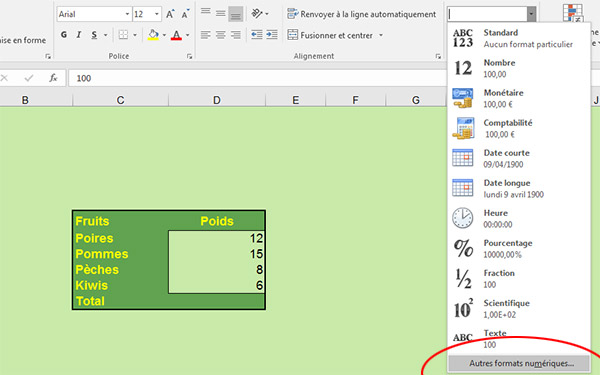Select column G header
The height and width of the screenshot is (375, 600).
click(x=416, y=100)
